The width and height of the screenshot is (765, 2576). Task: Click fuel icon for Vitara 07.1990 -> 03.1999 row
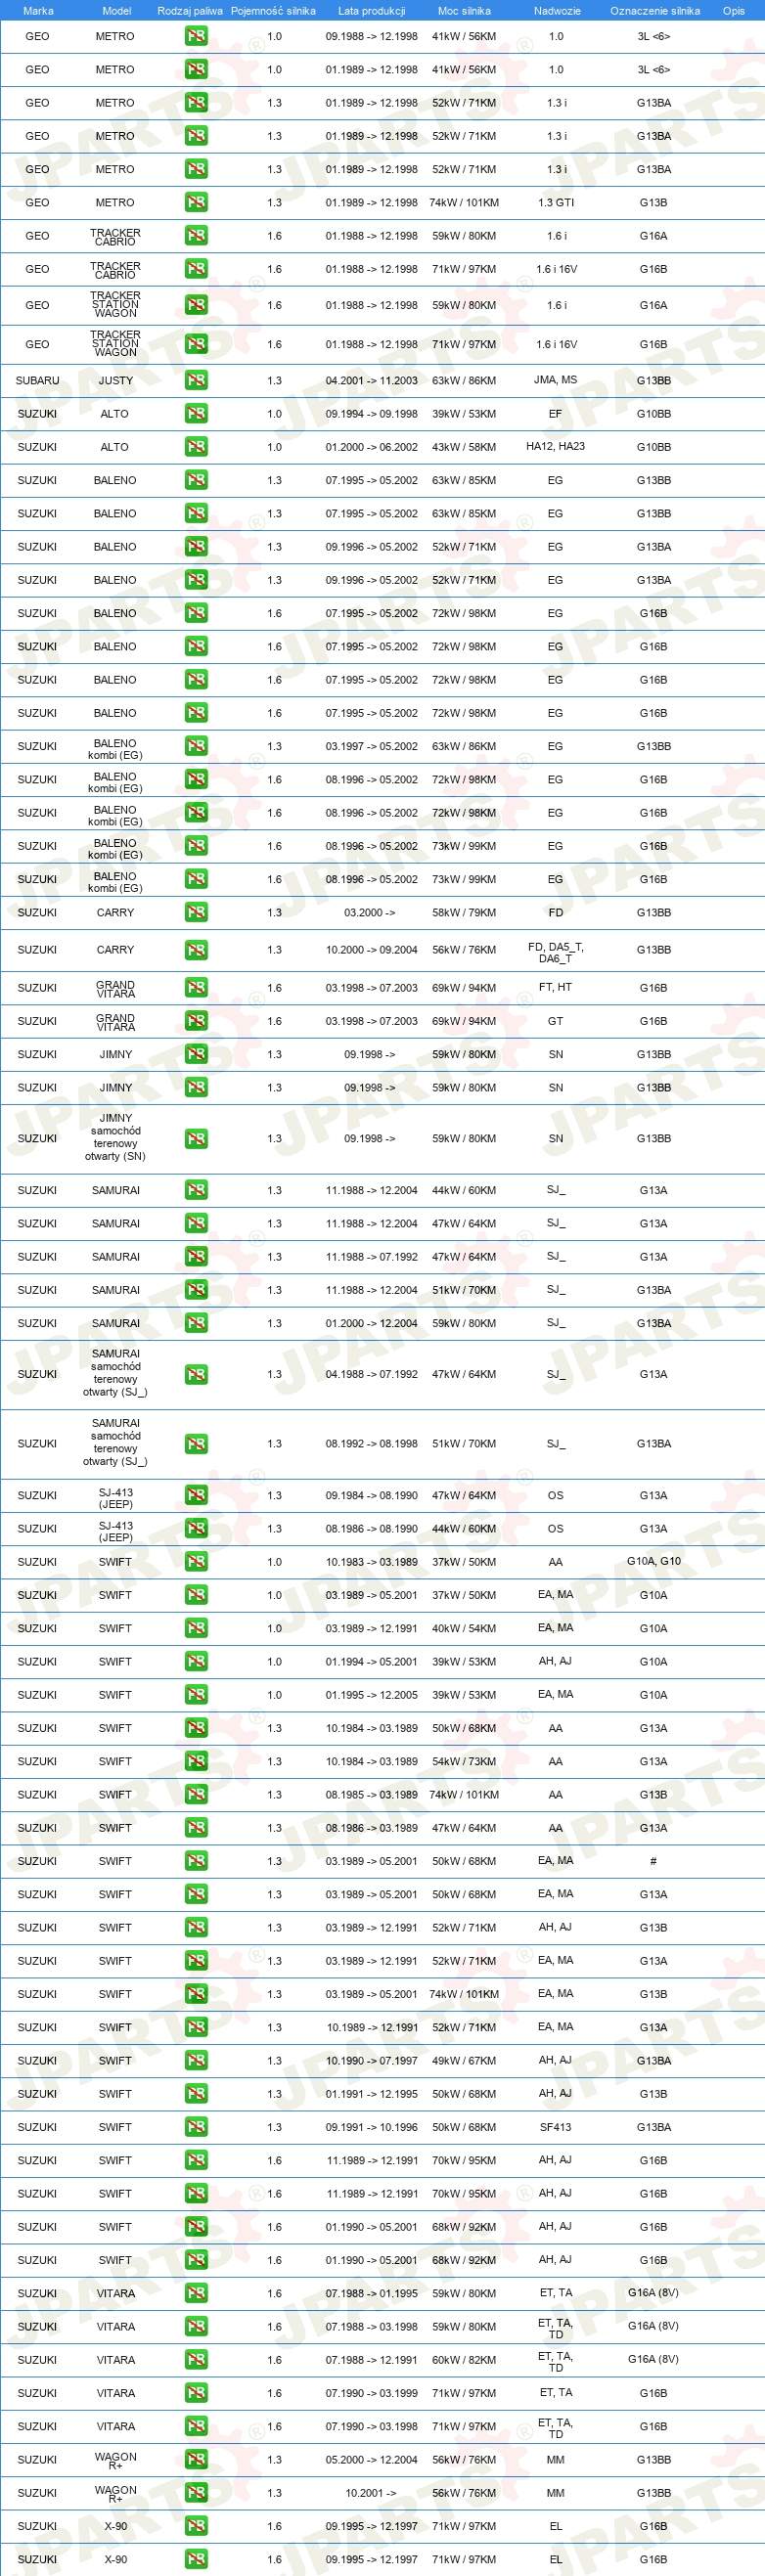(x=196, y=2393)
